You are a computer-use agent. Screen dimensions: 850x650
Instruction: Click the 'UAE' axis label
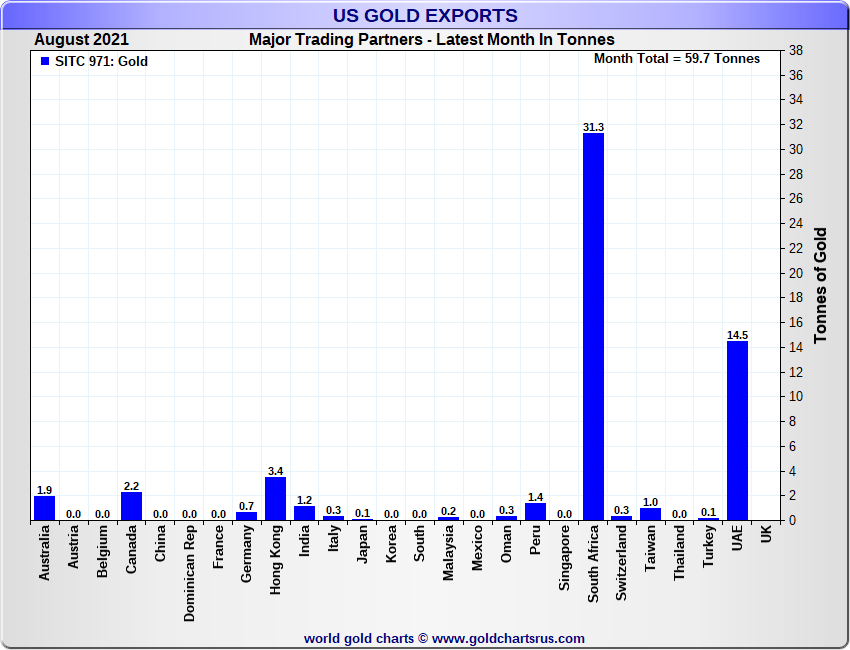737,538
